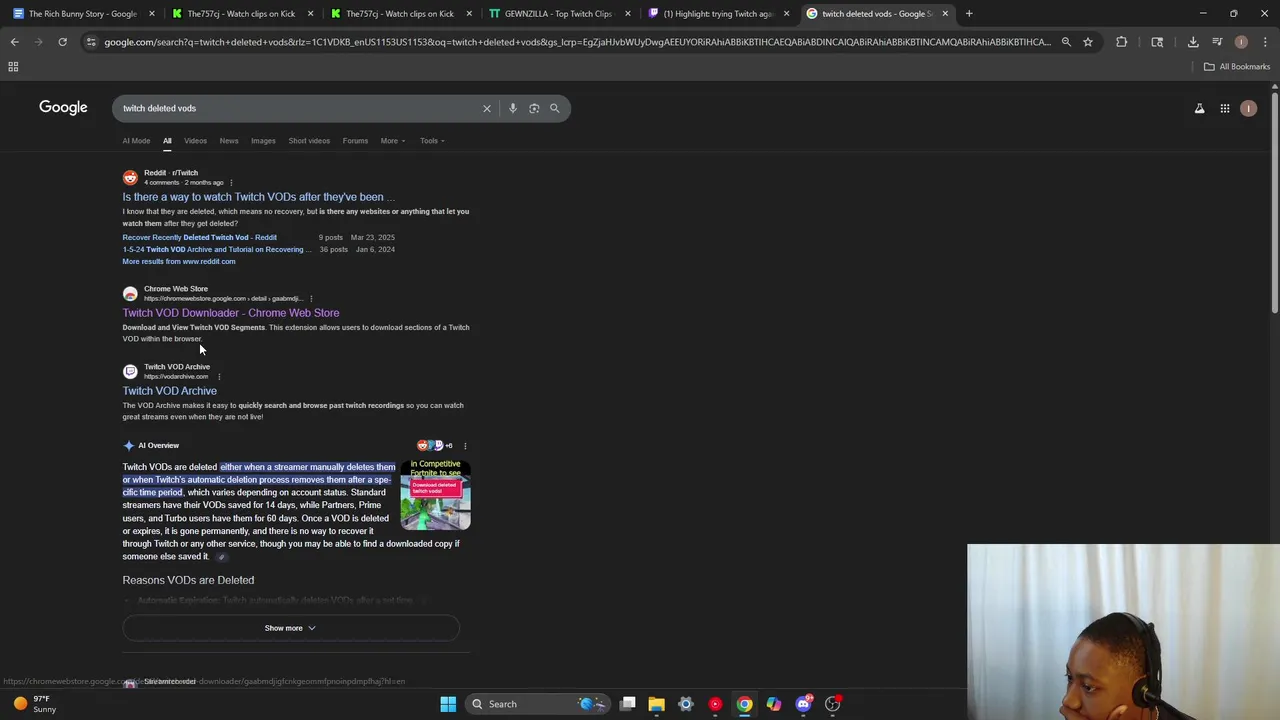The image size is (1280, 720).
Task: Open Discord from the taskbar
Action: (x=803, y=704)
